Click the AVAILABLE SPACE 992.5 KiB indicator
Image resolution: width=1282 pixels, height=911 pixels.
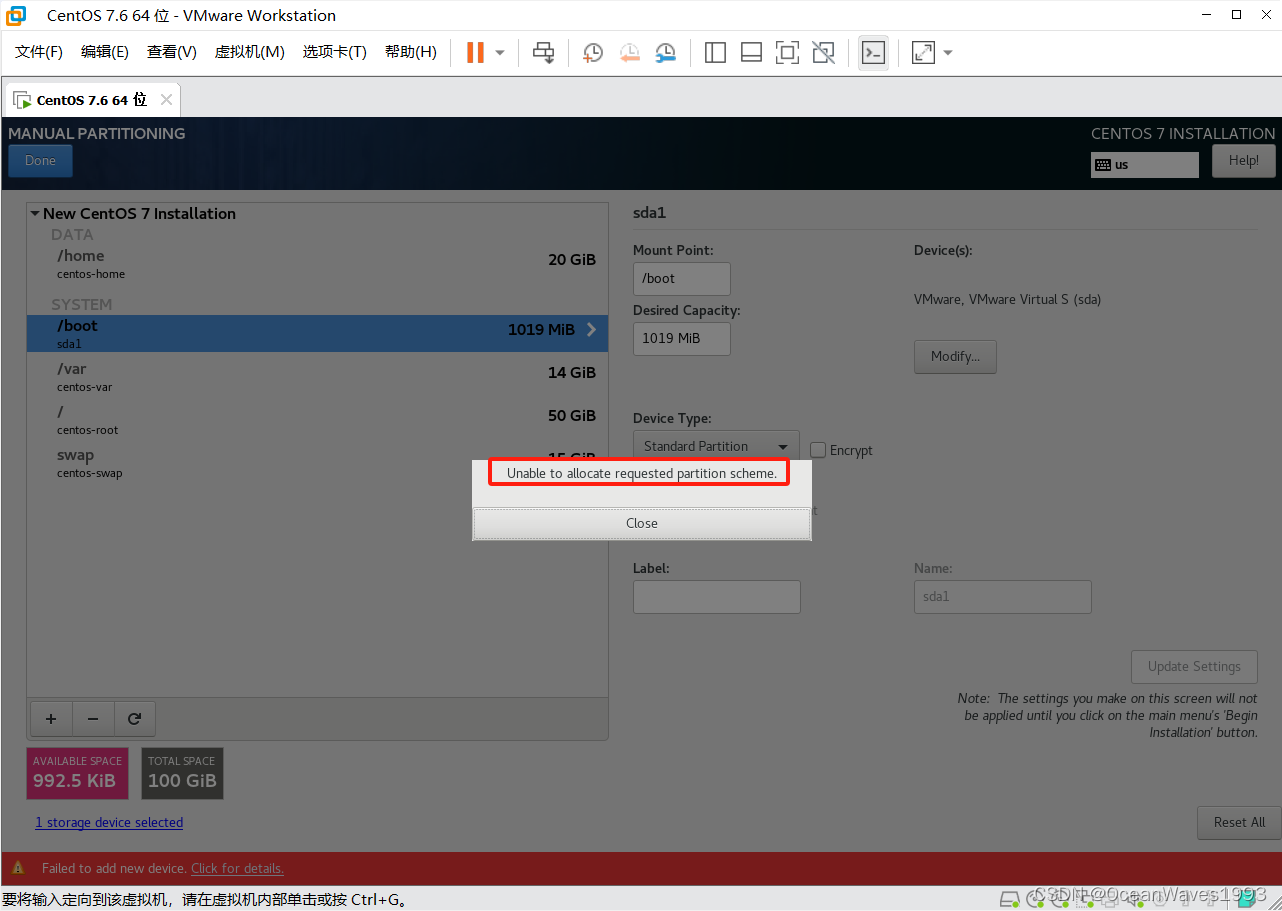77,773
